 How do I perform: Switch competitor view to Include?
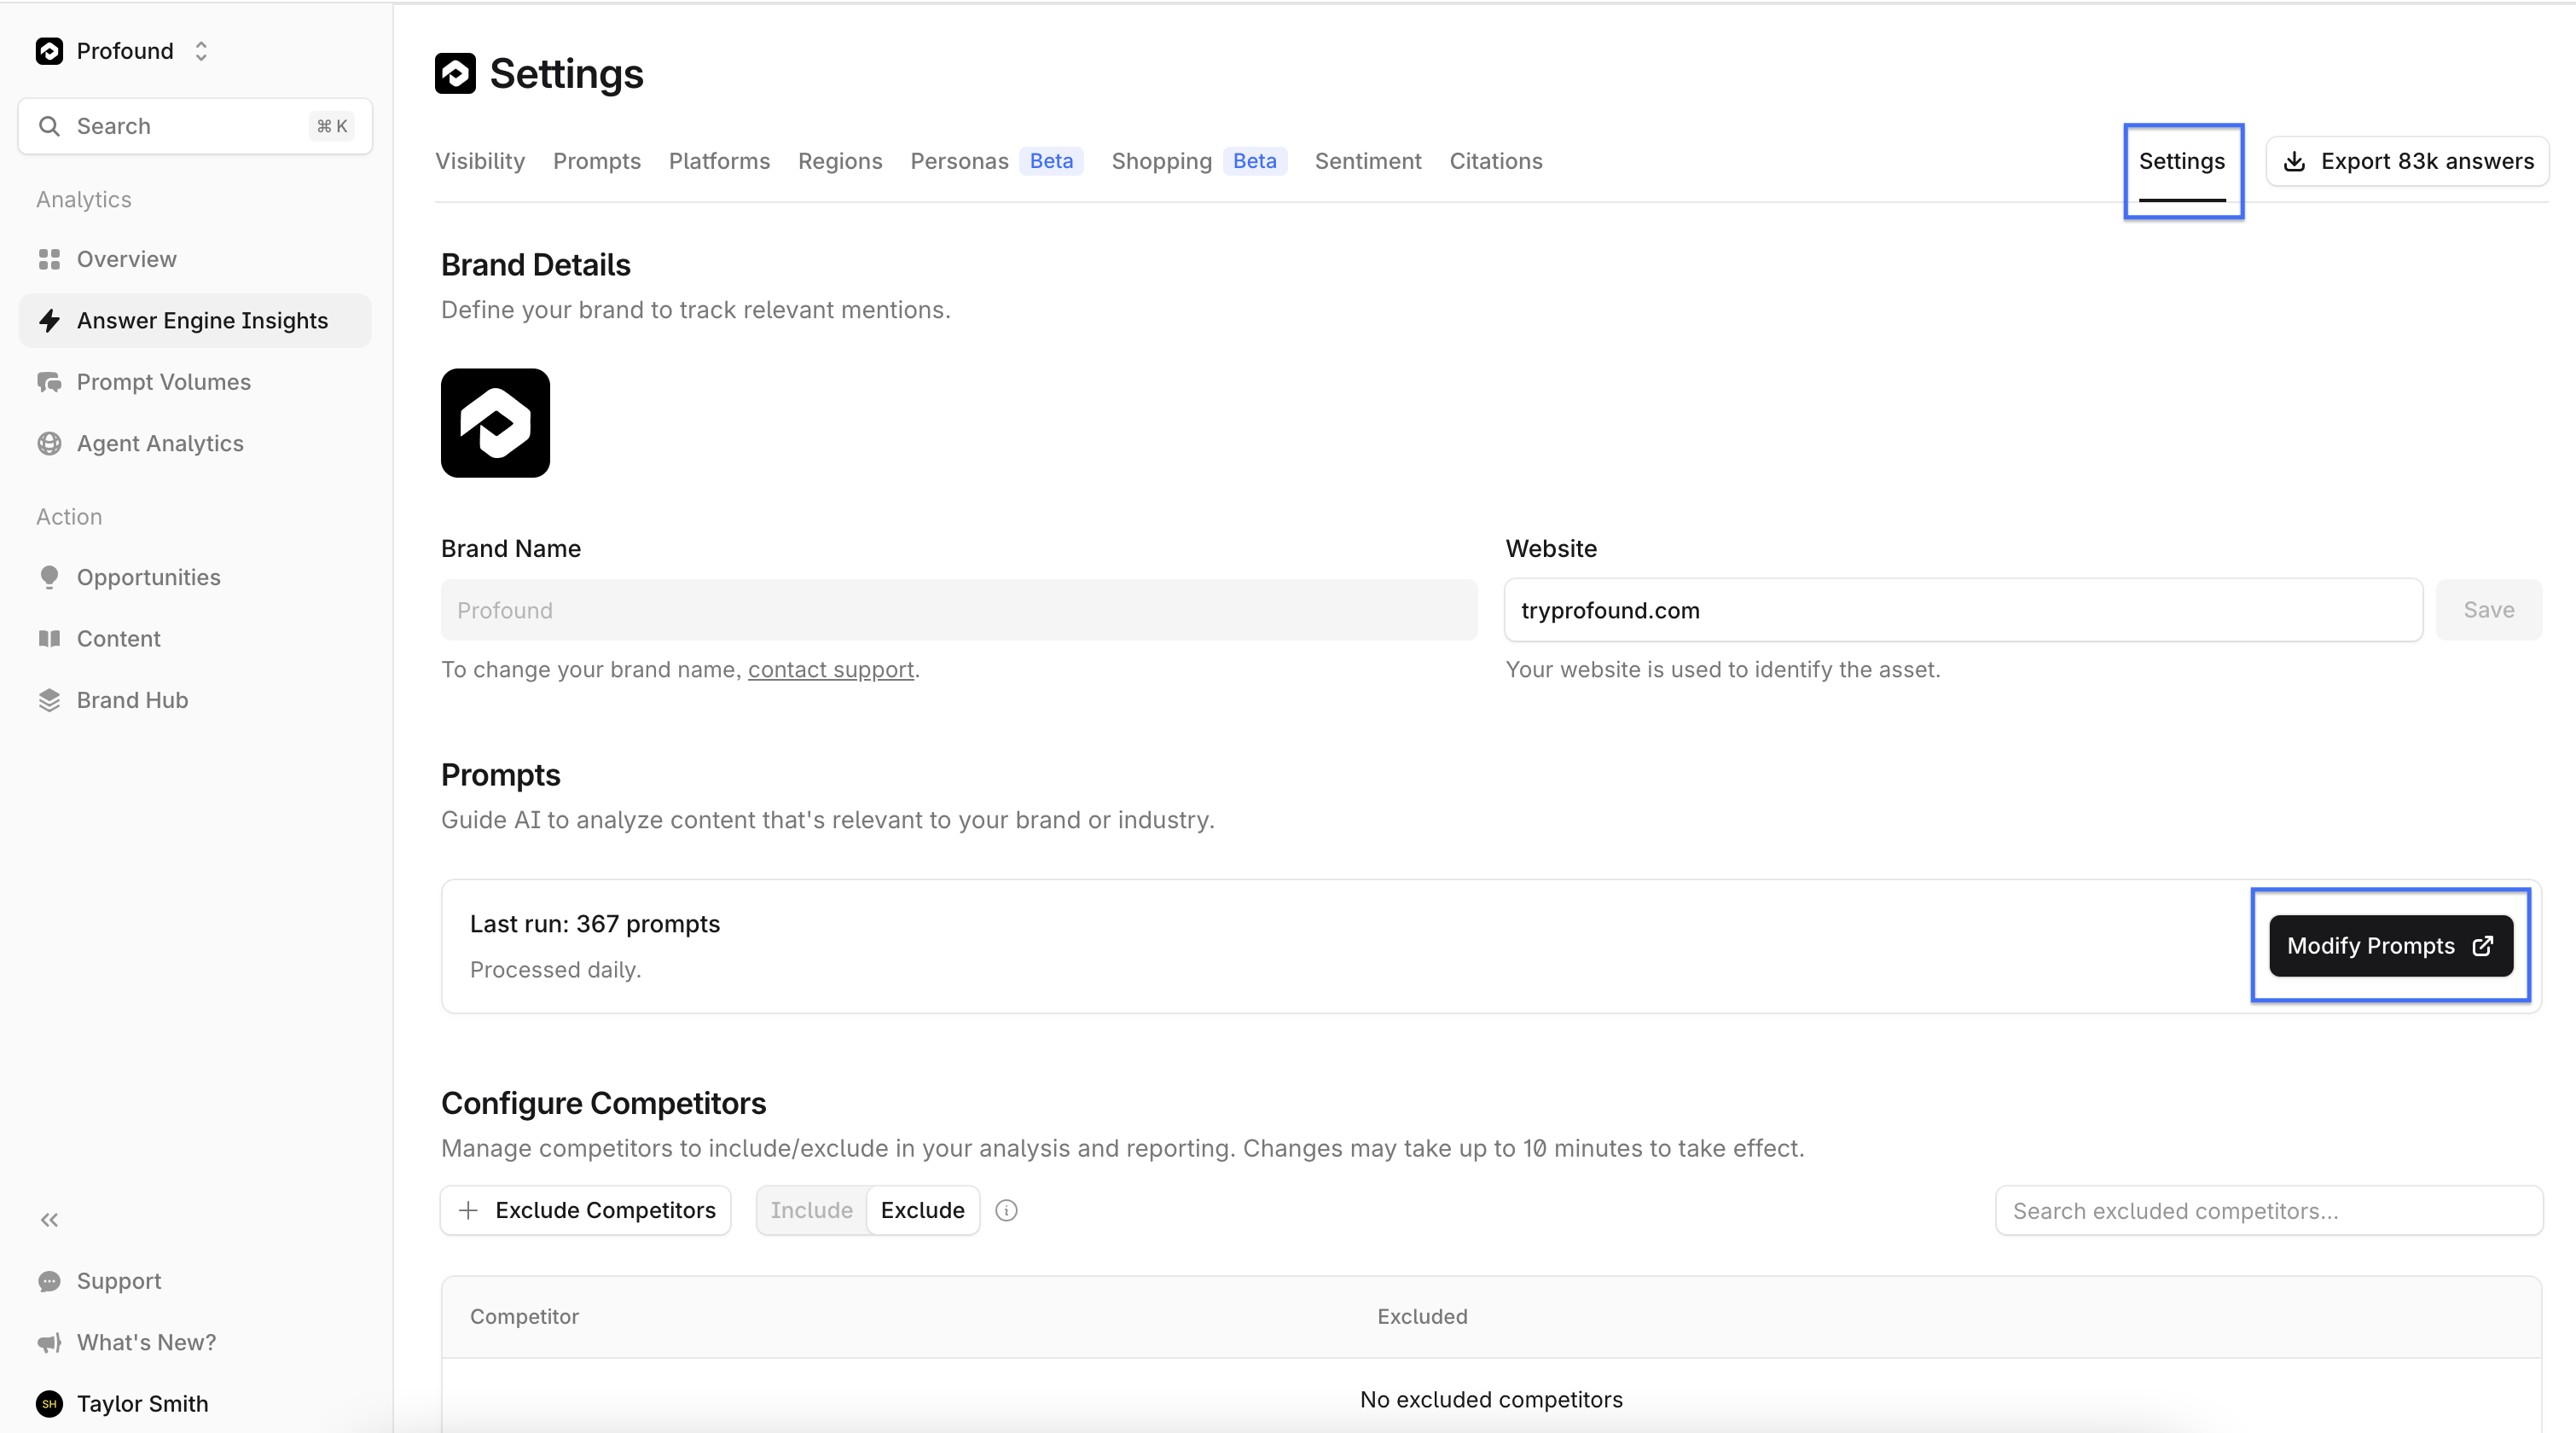(x=811, y=1210)
